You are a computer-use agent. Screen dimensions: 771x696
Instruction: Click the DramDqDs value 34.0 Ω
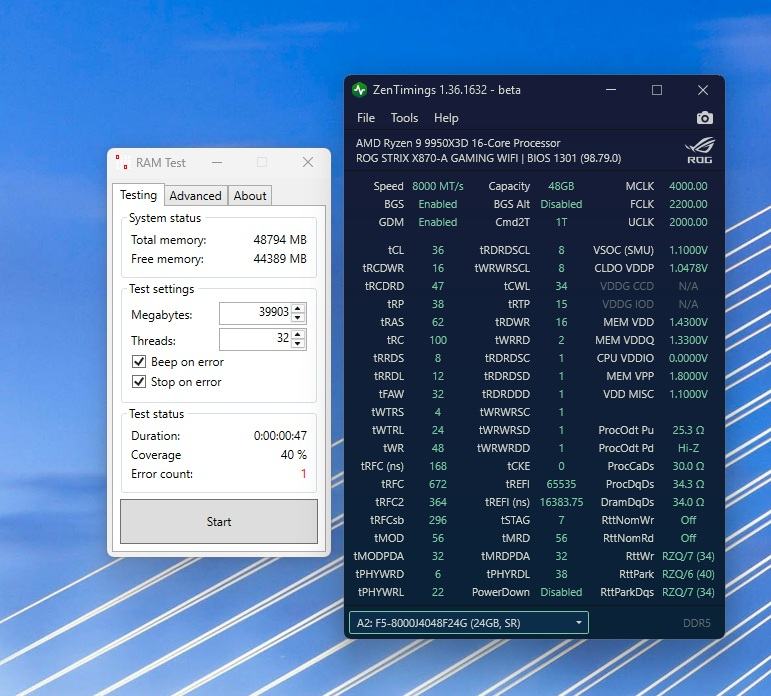688,502
